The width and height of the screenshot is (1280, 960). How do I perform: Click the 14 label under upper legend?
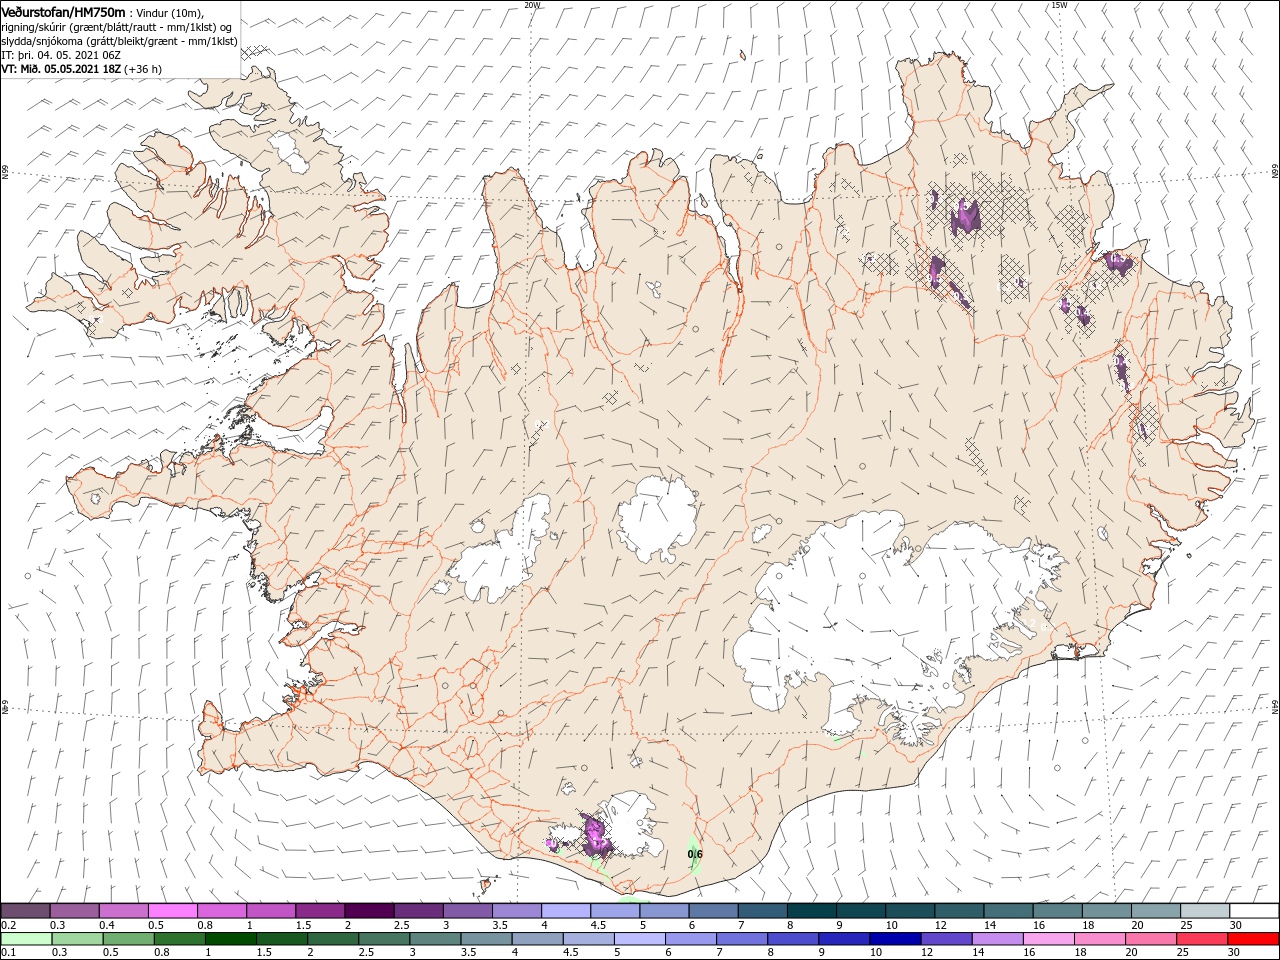click(989, 925)
